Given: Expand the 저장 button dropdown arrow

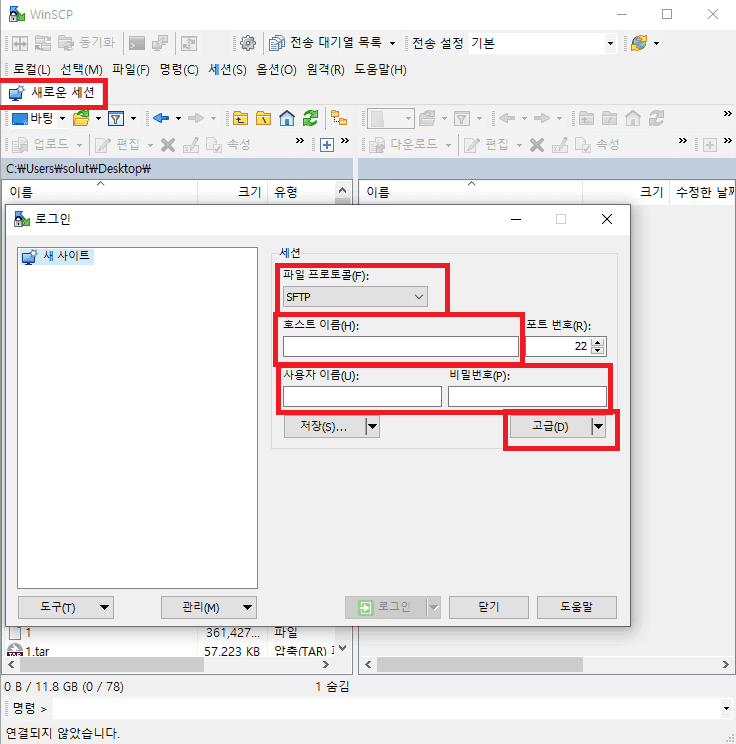Looking at the screenshot, I should coord(373,427).
